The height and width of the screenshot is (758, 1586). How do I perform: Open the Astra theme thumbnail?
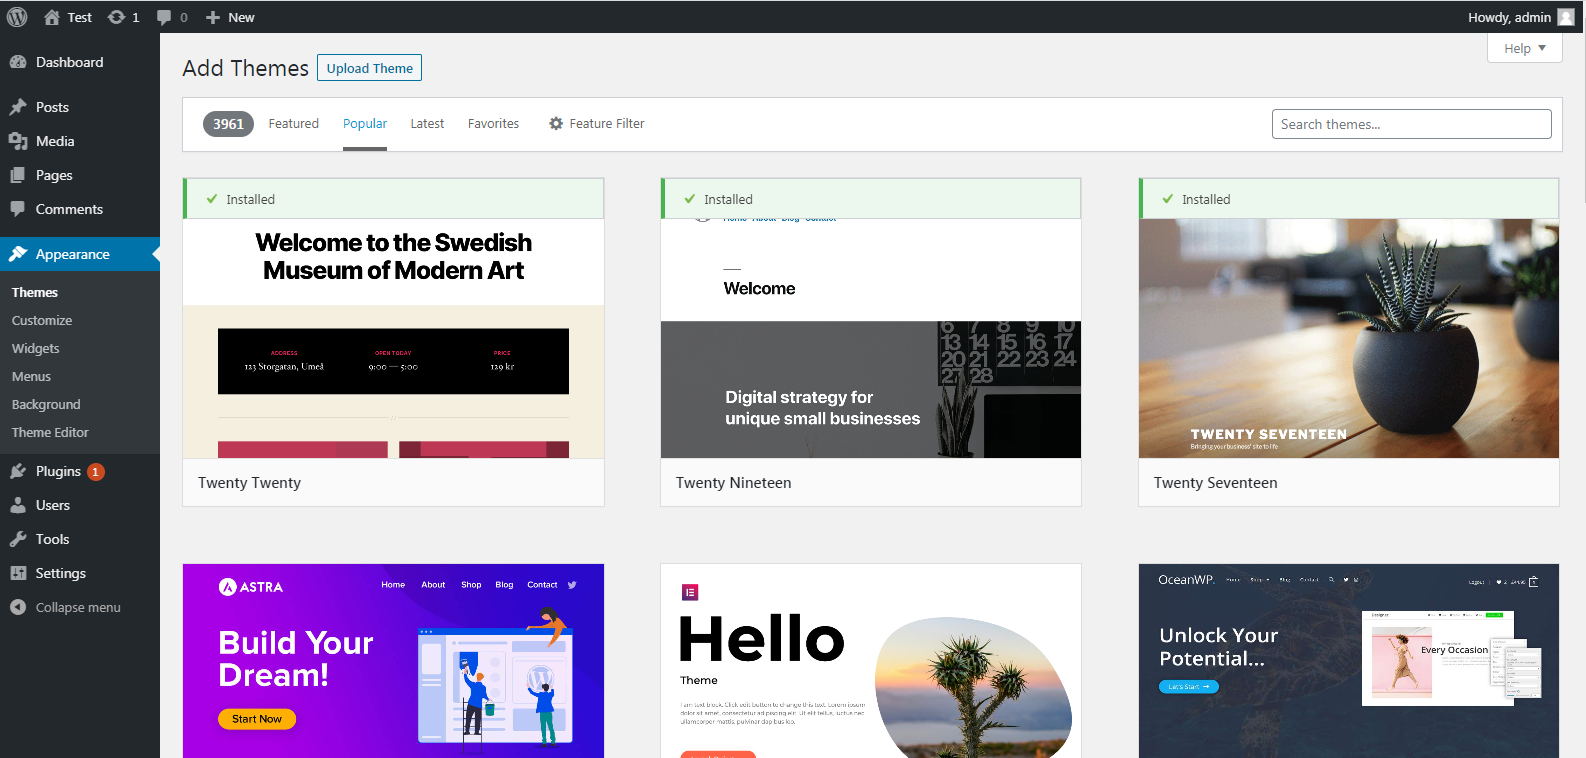click(x=393, y=661)
